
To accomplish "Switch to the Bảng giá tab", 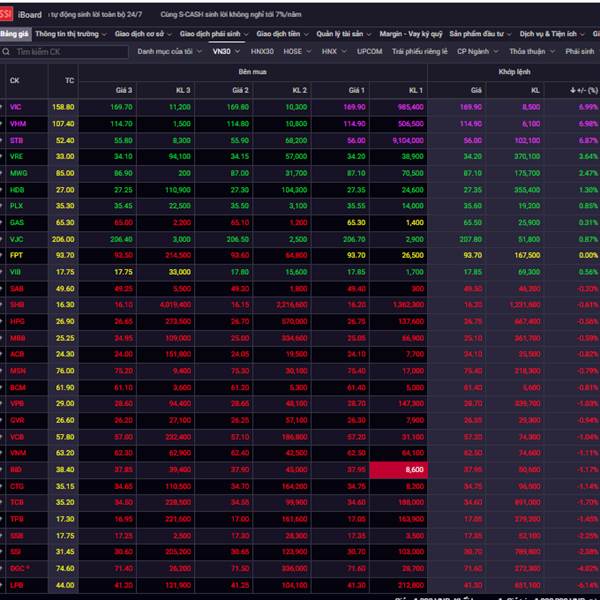I will point(14,33).
